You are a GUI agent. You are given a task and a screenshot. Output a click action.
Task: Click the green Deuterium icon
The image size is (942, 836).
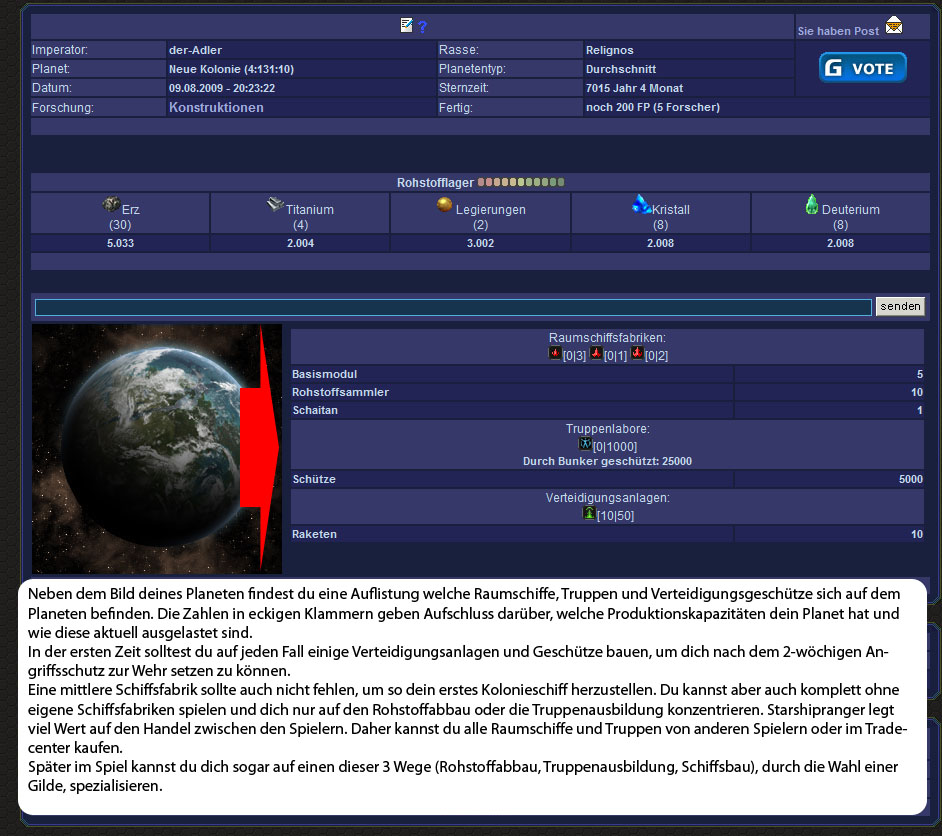(x=812, y=204)
